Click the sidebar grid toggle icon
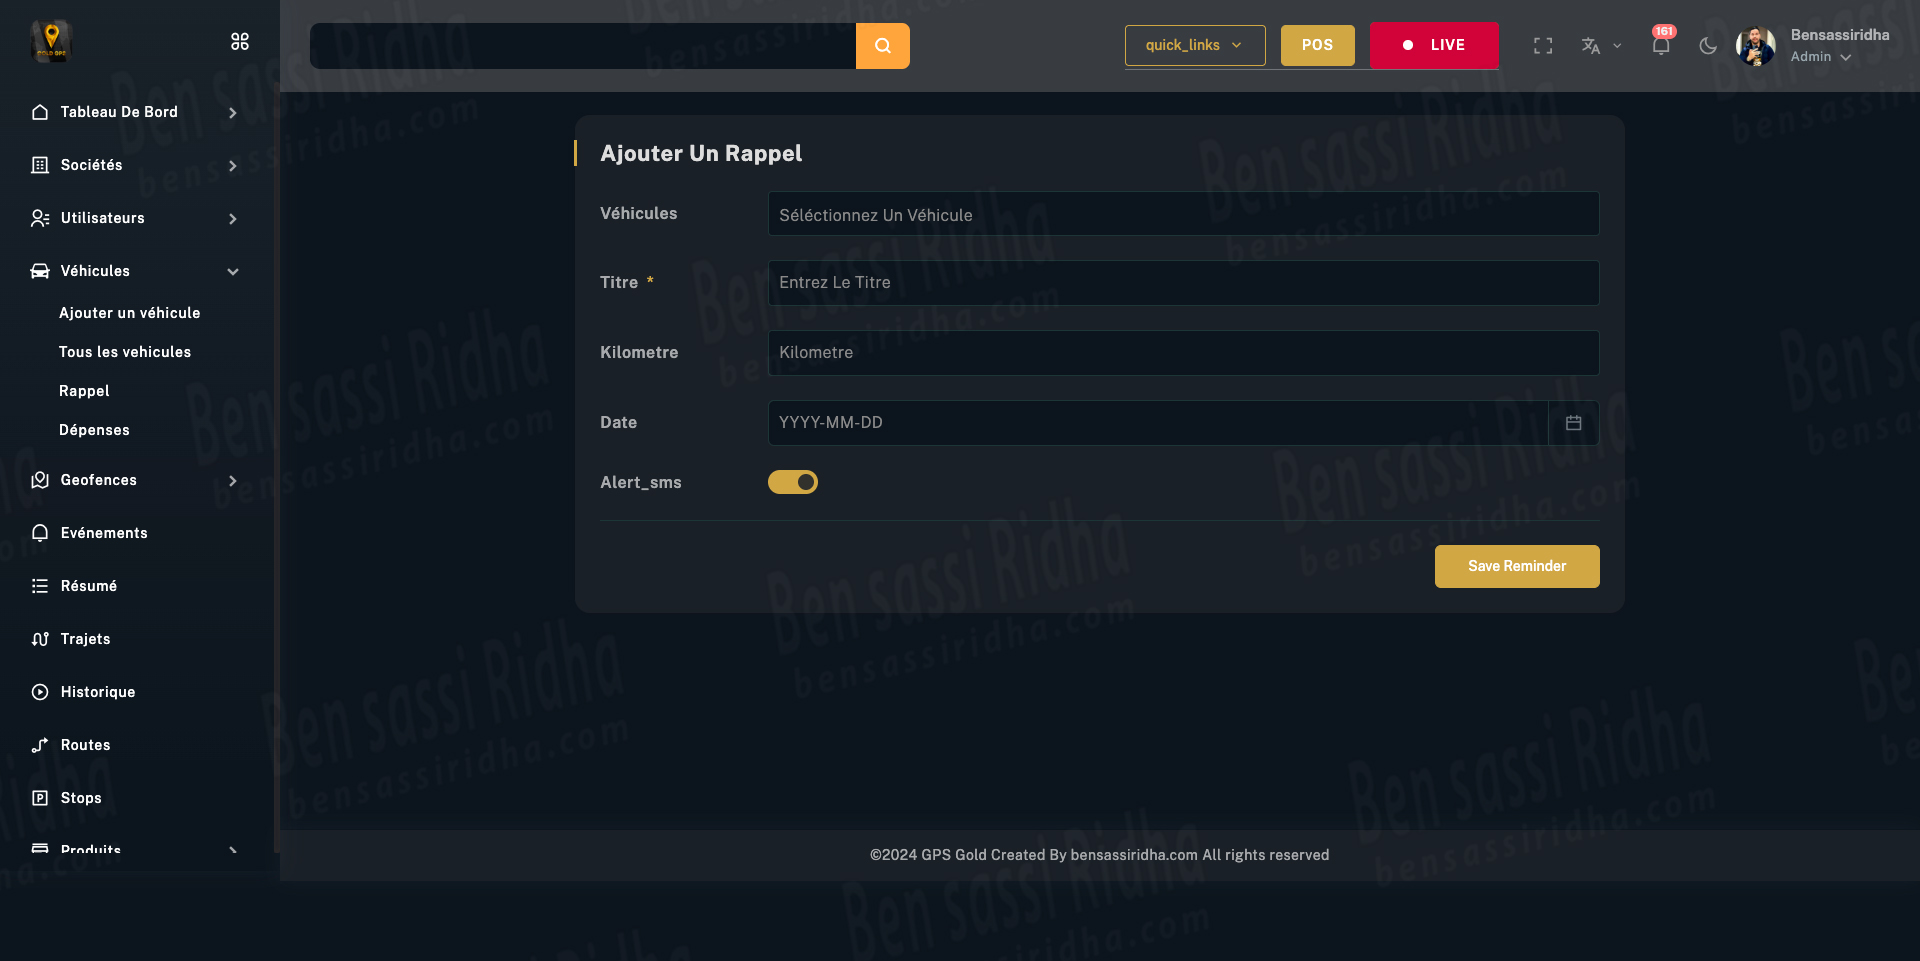This screenshot has width=1920, height=961. [240, 41]
